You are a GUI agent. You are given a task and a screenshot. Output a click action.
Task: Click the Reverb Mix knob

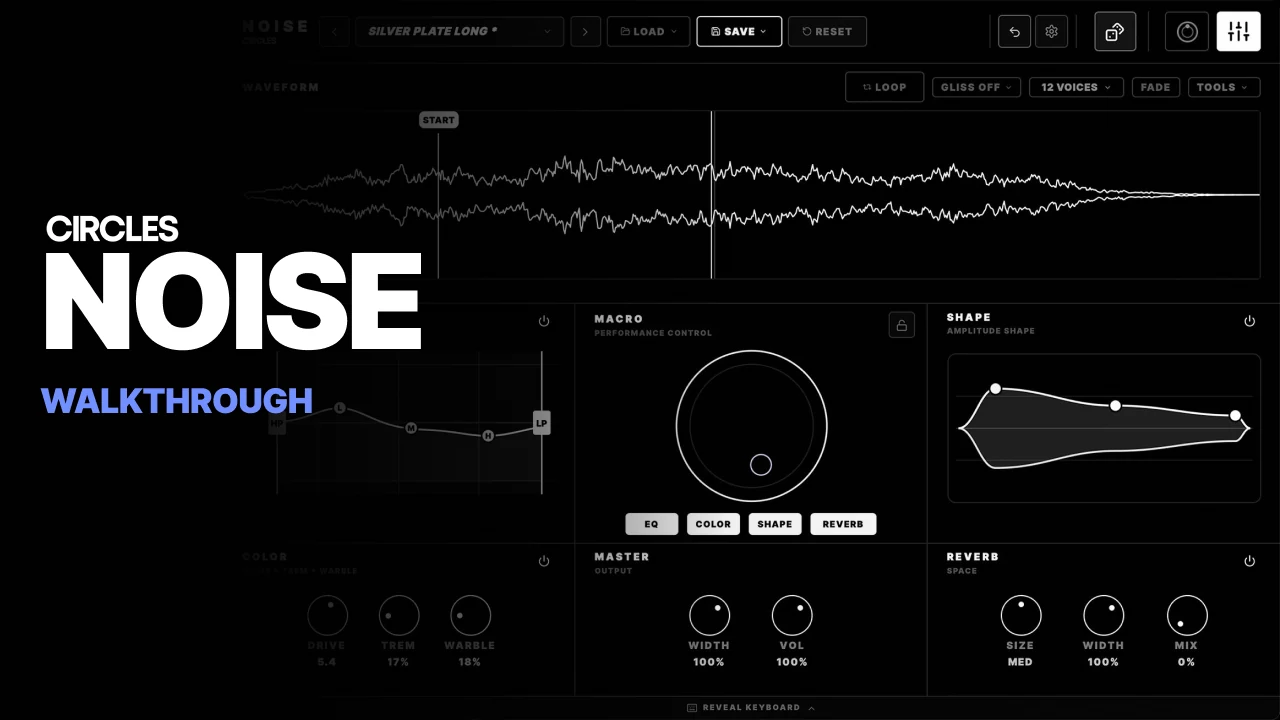pyautogui.click(x=1187, y=616)
